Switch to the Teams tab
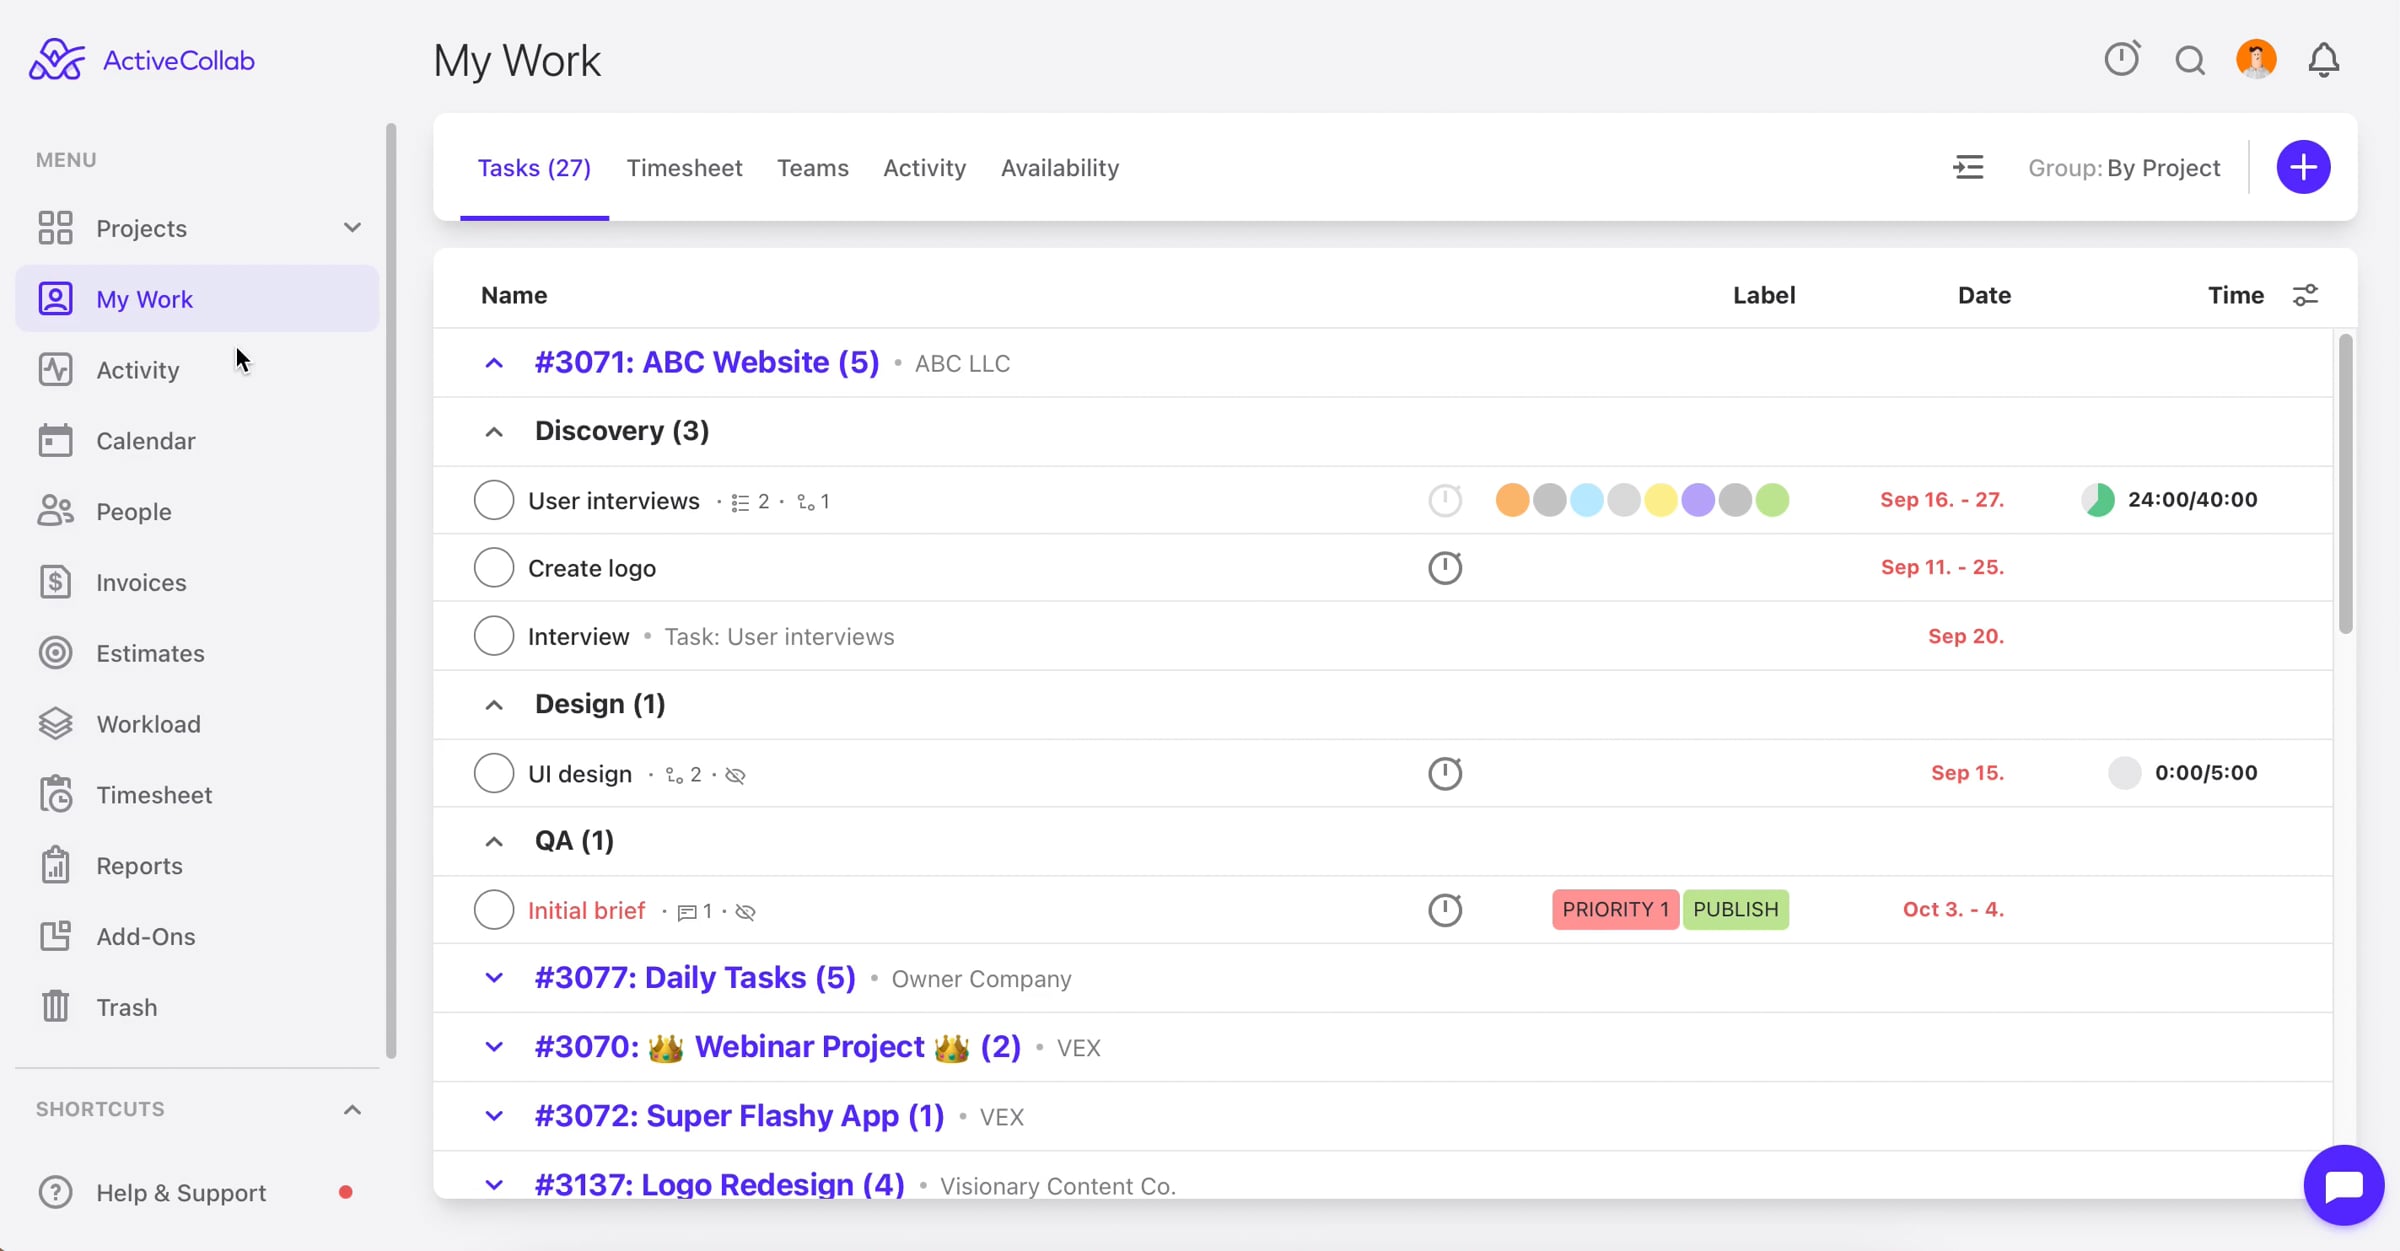Viewport: 2400px width, 1251px height. pyautogui.click(x=813, y=168)
